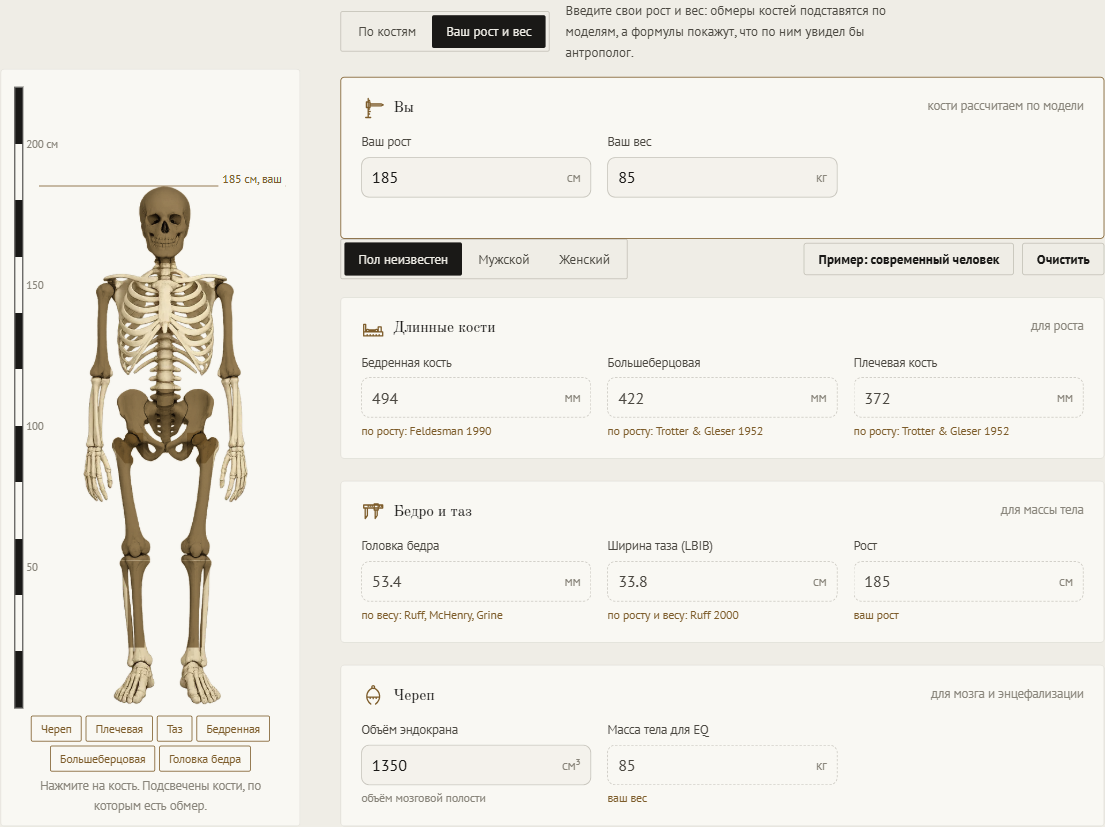Image resolution: width=1105 pixels, height=827 pixels.
Task: Select the Таз bone chip
Action: pos(175,729)
